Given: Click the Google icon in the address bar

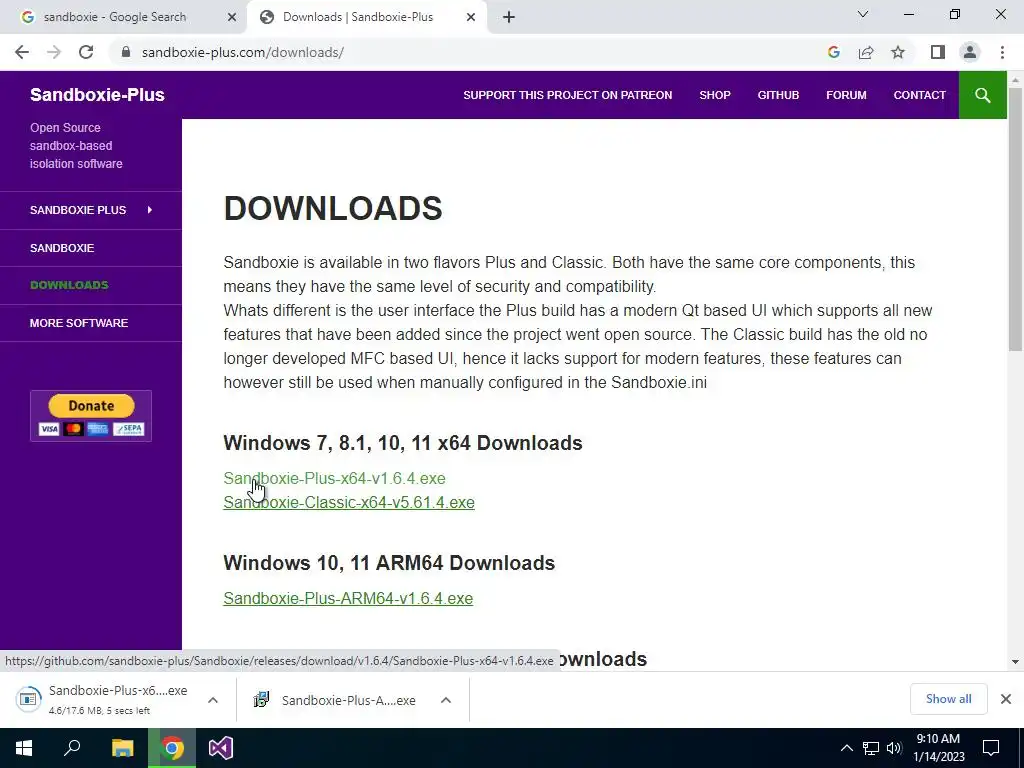Looking at the screenshot, I should 833,52.
